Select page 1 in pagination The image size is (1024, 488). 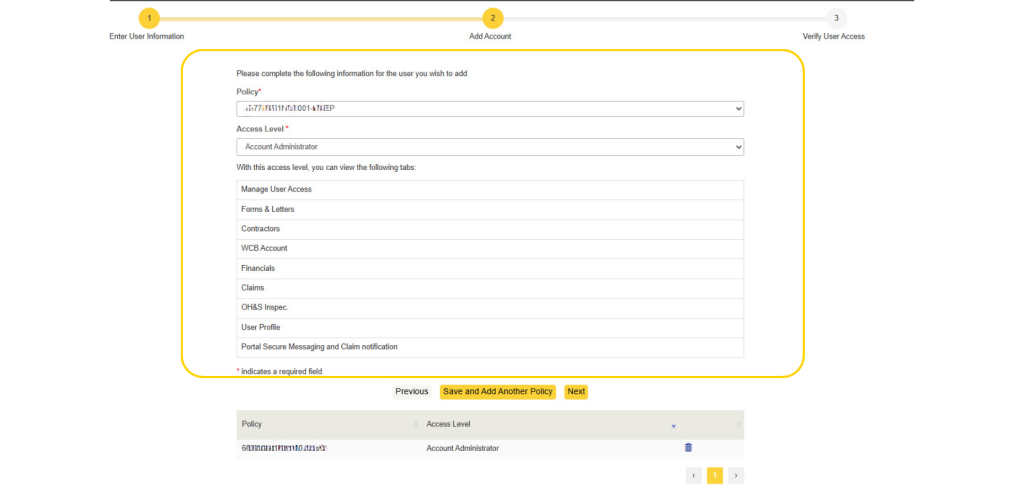[x=715, y=476]
